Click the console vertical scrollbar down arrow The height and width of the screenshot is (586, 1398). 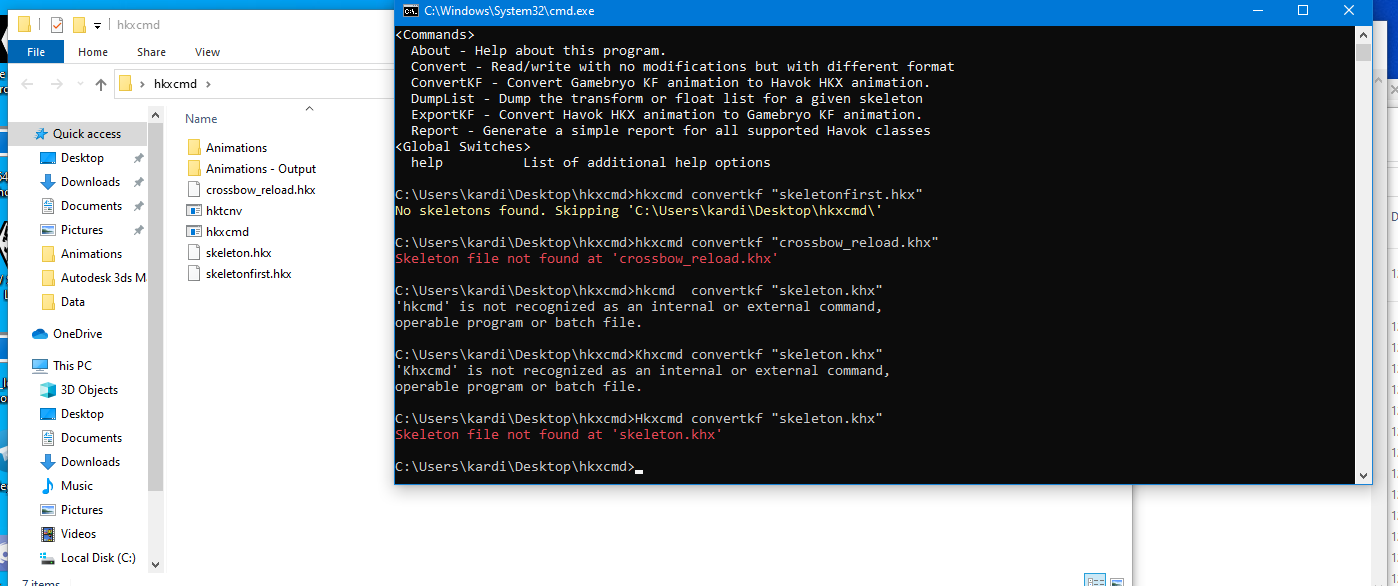click(x=1364, y=476)
